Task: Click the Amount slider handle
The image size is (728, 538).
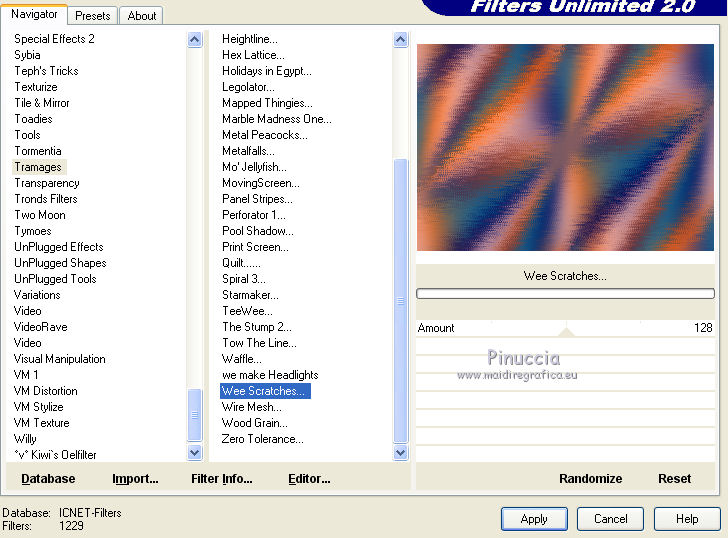Action: [566, 331]
